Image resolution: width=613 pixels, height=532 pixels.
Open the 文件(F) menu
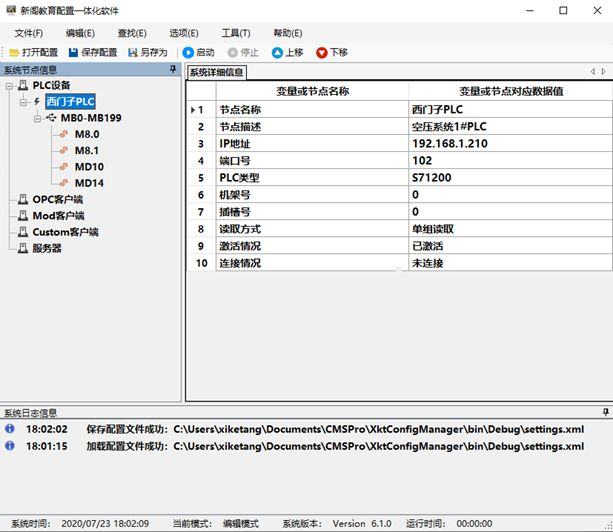29,33
